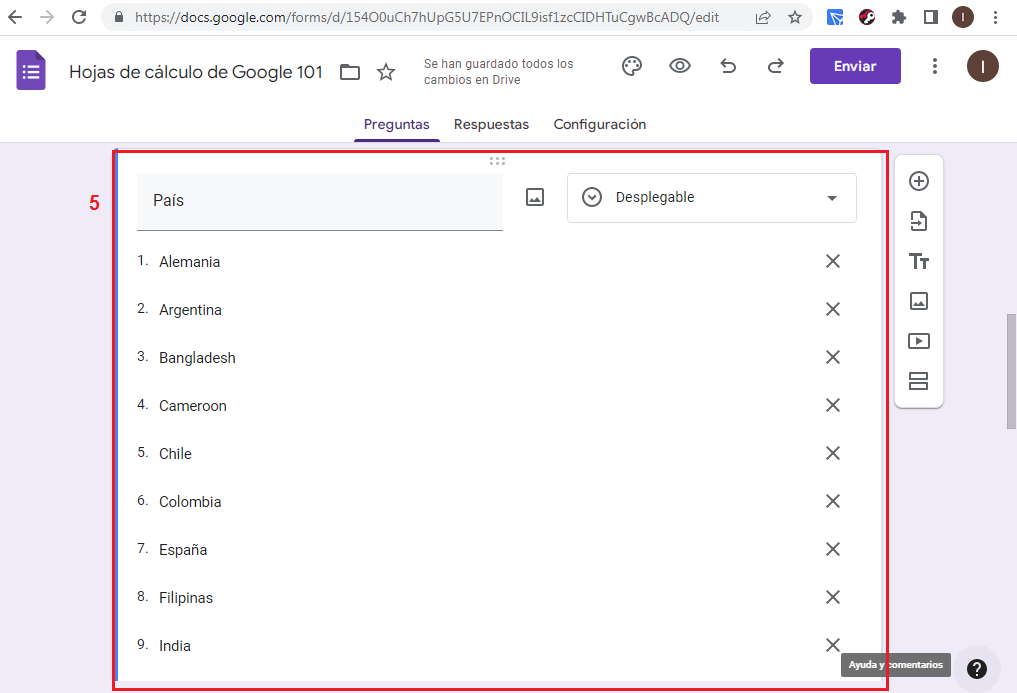Add image to the País question
This screenshot has height=693, width=1017.
point(534,197)
